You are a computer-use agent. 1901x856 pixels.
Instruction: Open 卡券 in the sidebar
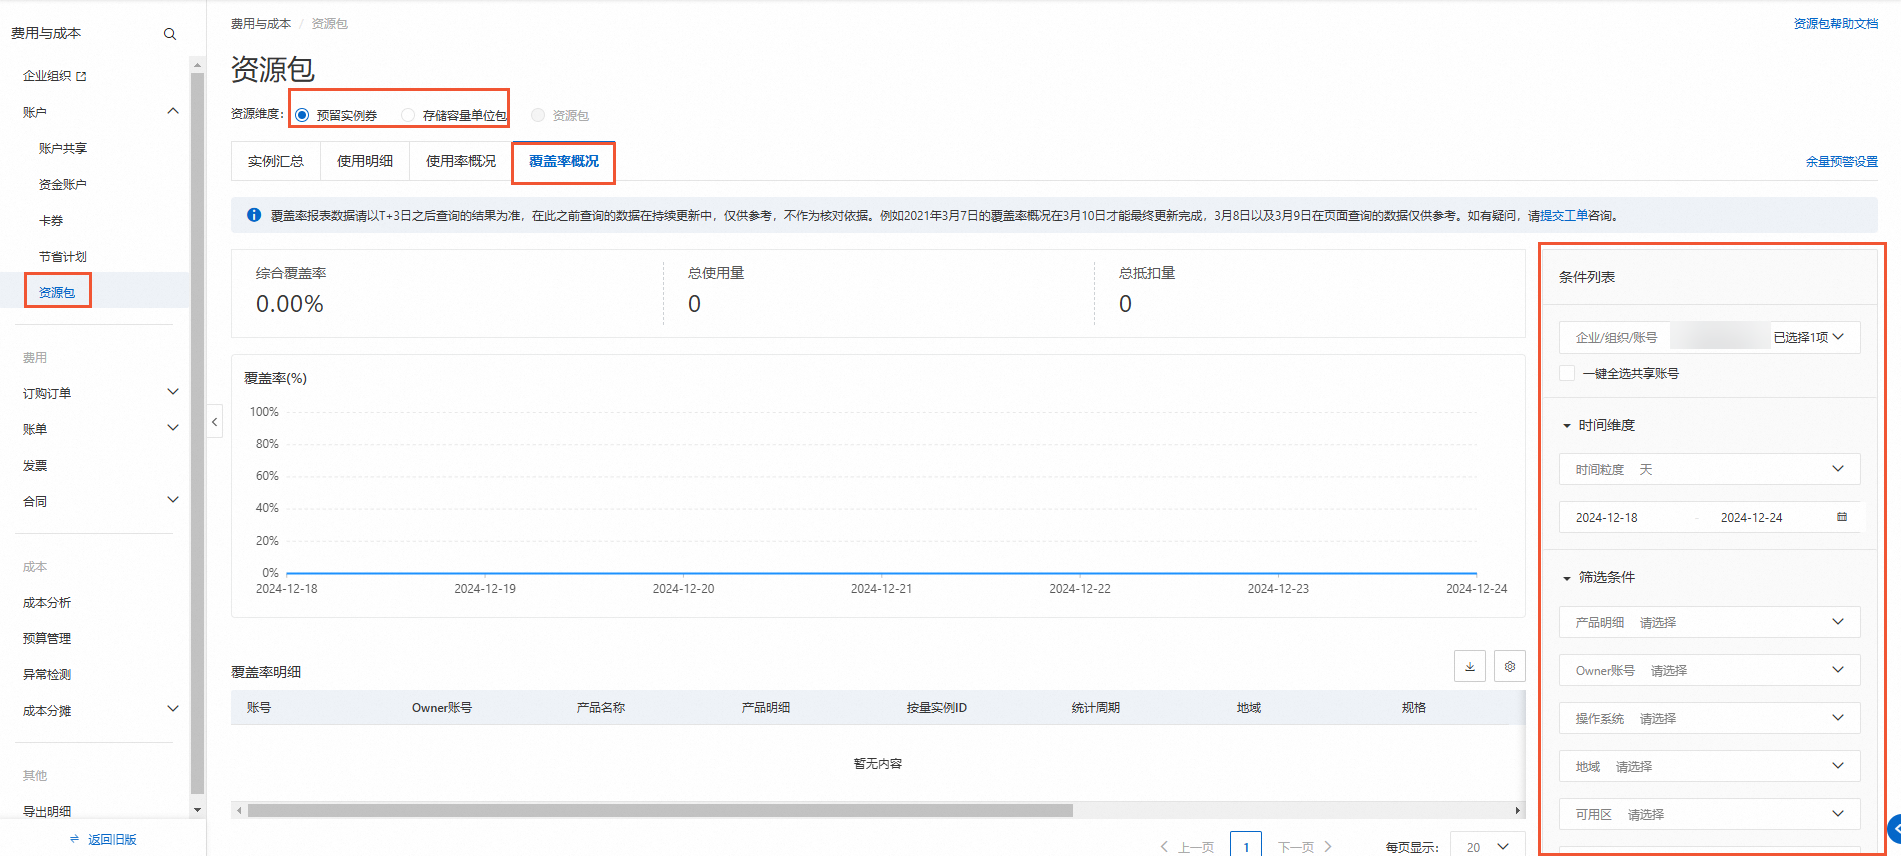(51, 220)
